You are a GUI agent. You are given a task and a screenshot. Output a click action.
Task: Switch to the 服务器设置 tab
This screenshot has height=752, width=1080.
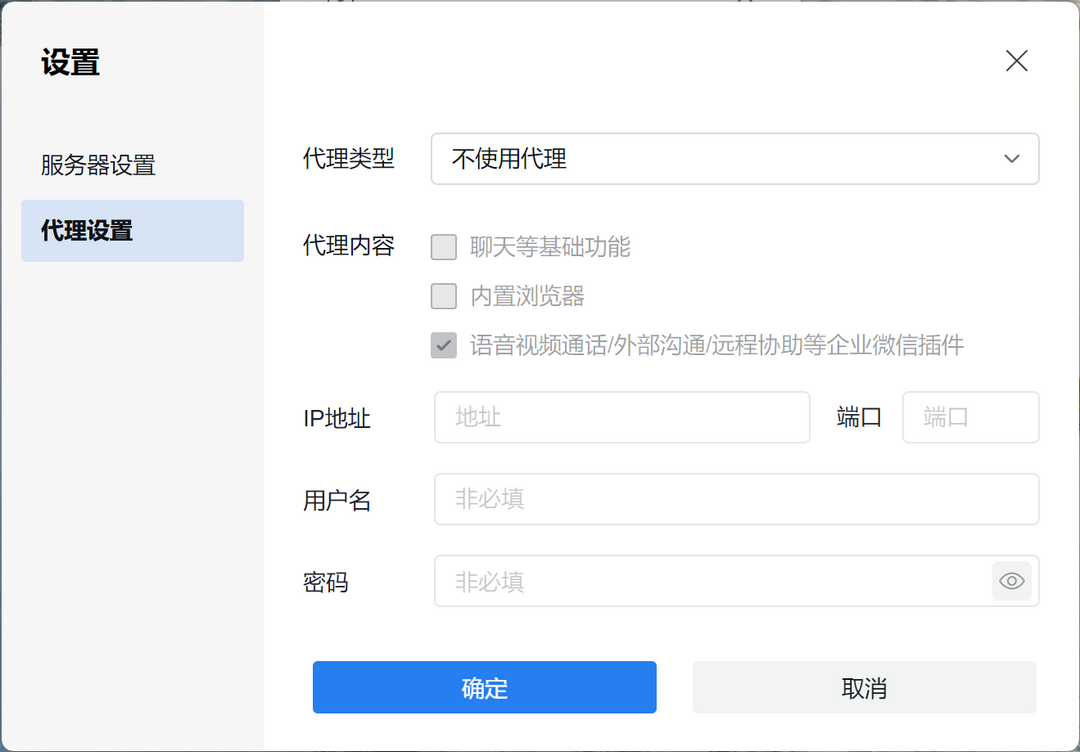pyautogui.click(x=98, y=165)
